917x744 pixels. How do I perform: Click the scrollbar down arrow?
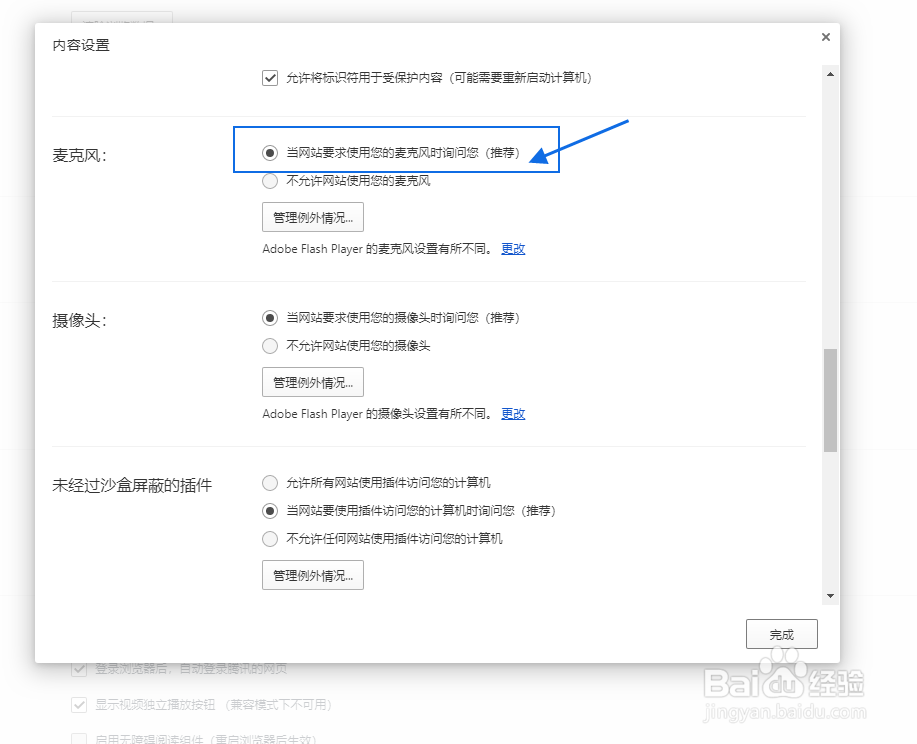coord(830,594)
